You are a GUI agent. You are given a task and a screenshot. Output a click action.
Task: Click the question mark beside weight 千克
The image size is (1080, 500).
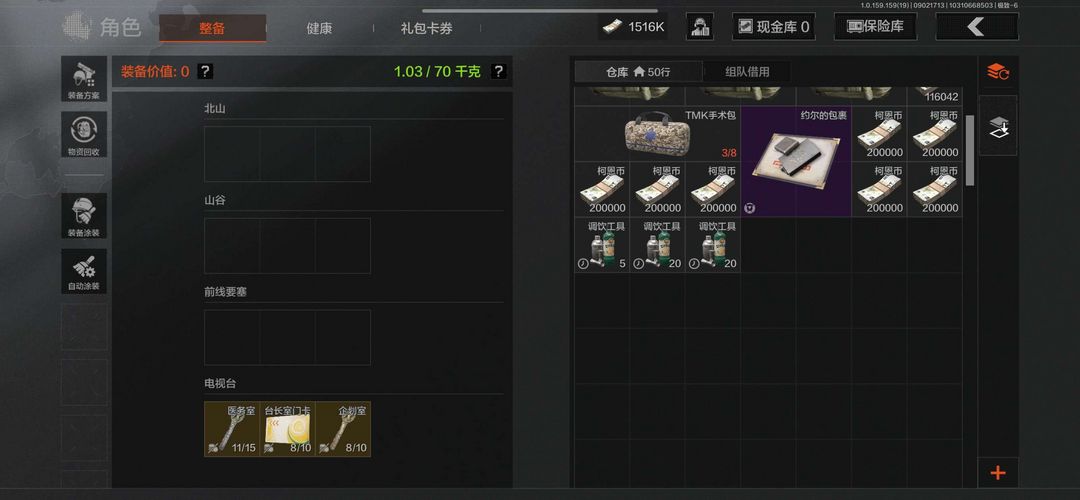pyautogui.click(x=499, y=71)
